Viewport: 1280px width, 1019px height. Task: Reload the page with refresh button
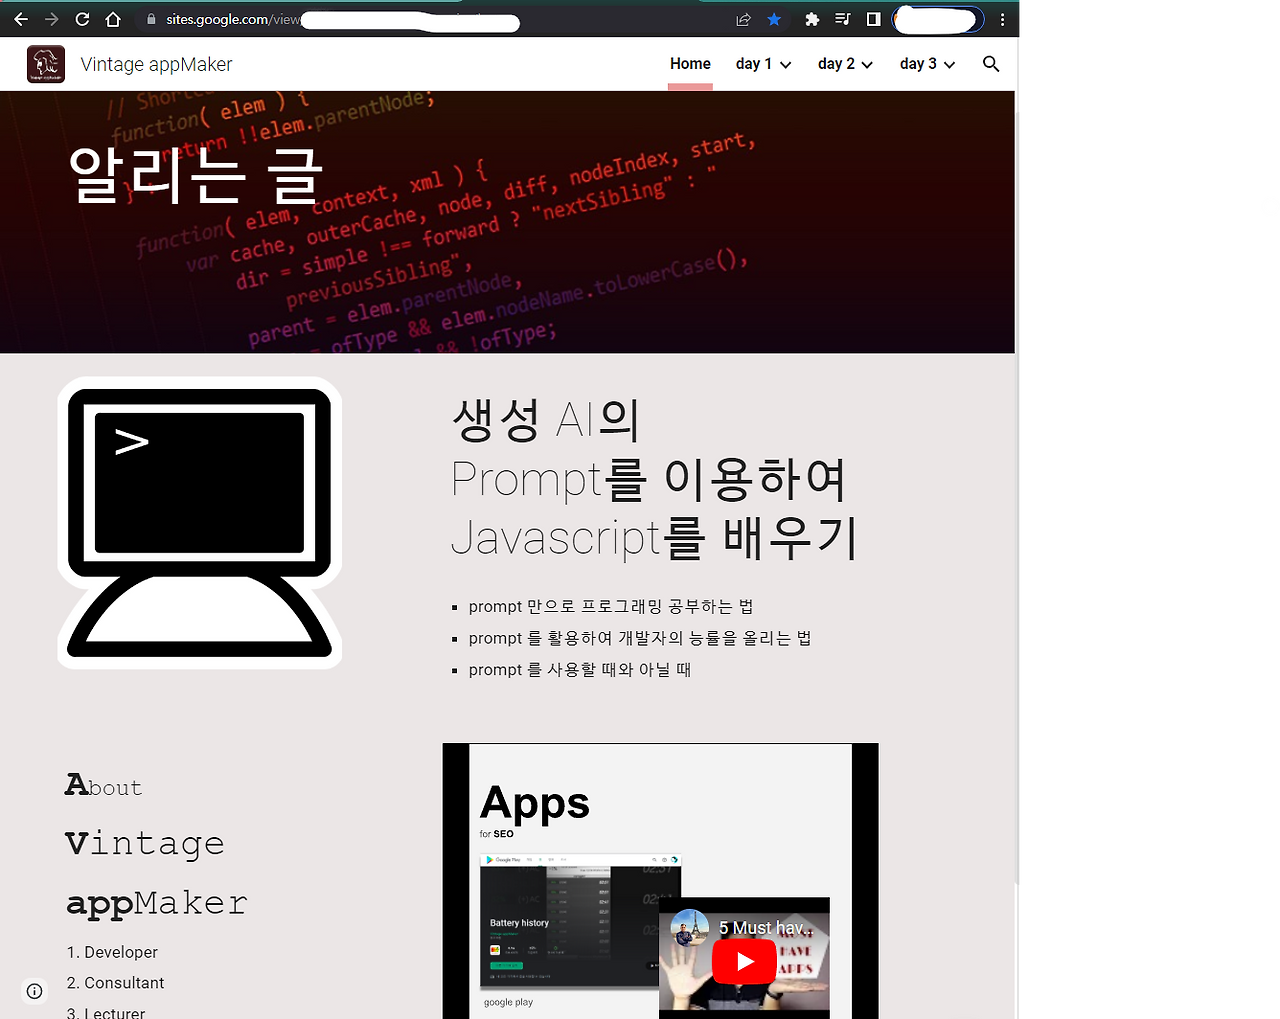tap(82, 19)
